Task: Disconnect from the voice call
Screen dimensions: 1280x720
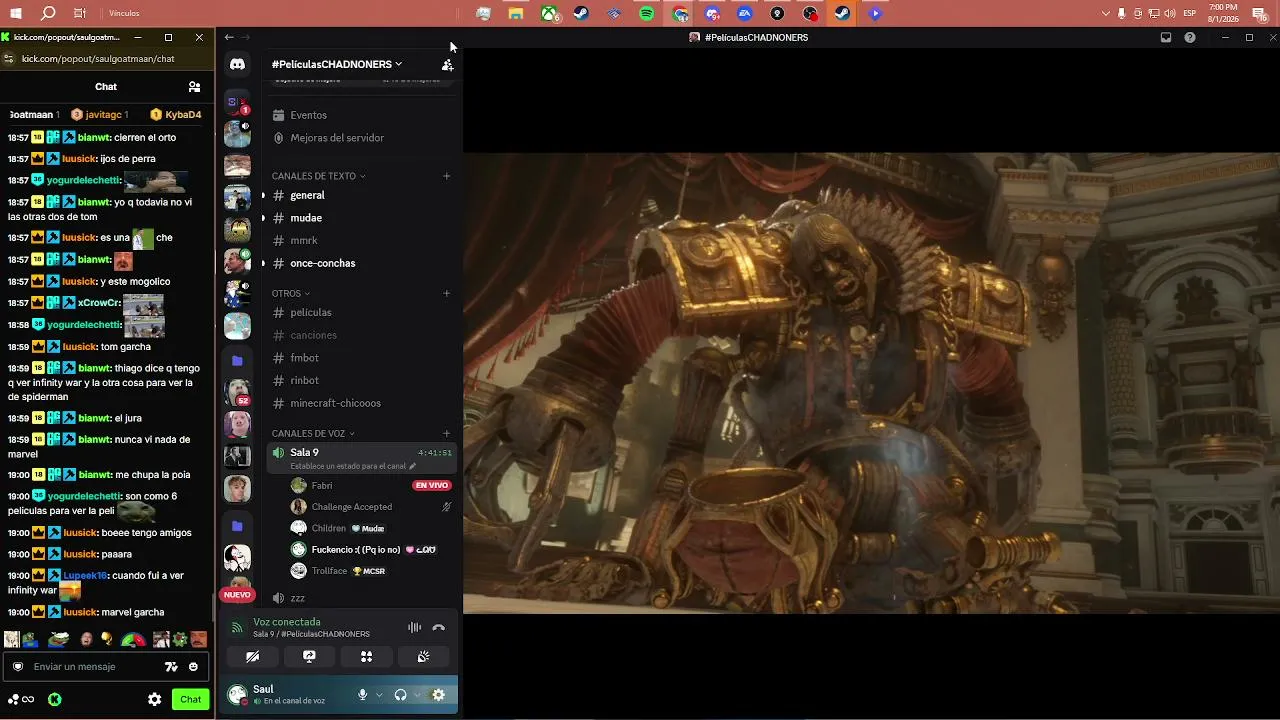Action: point(438,628)
